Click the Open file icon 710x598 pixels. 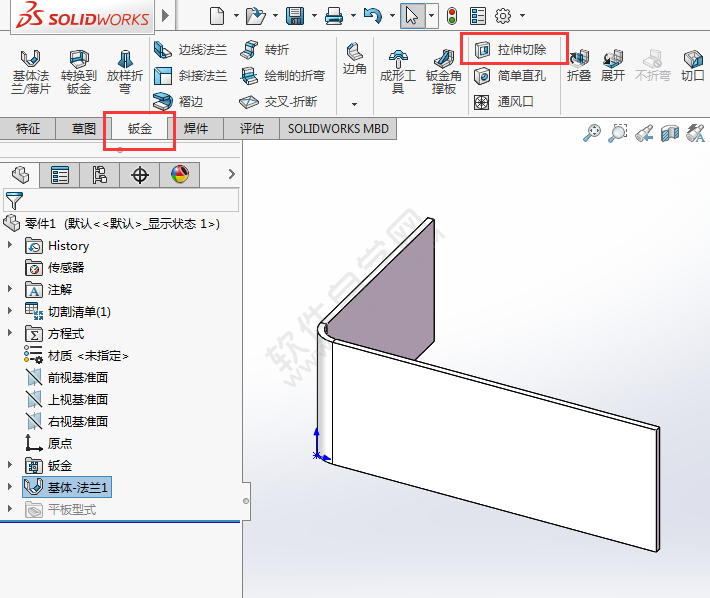click(255, 16)
